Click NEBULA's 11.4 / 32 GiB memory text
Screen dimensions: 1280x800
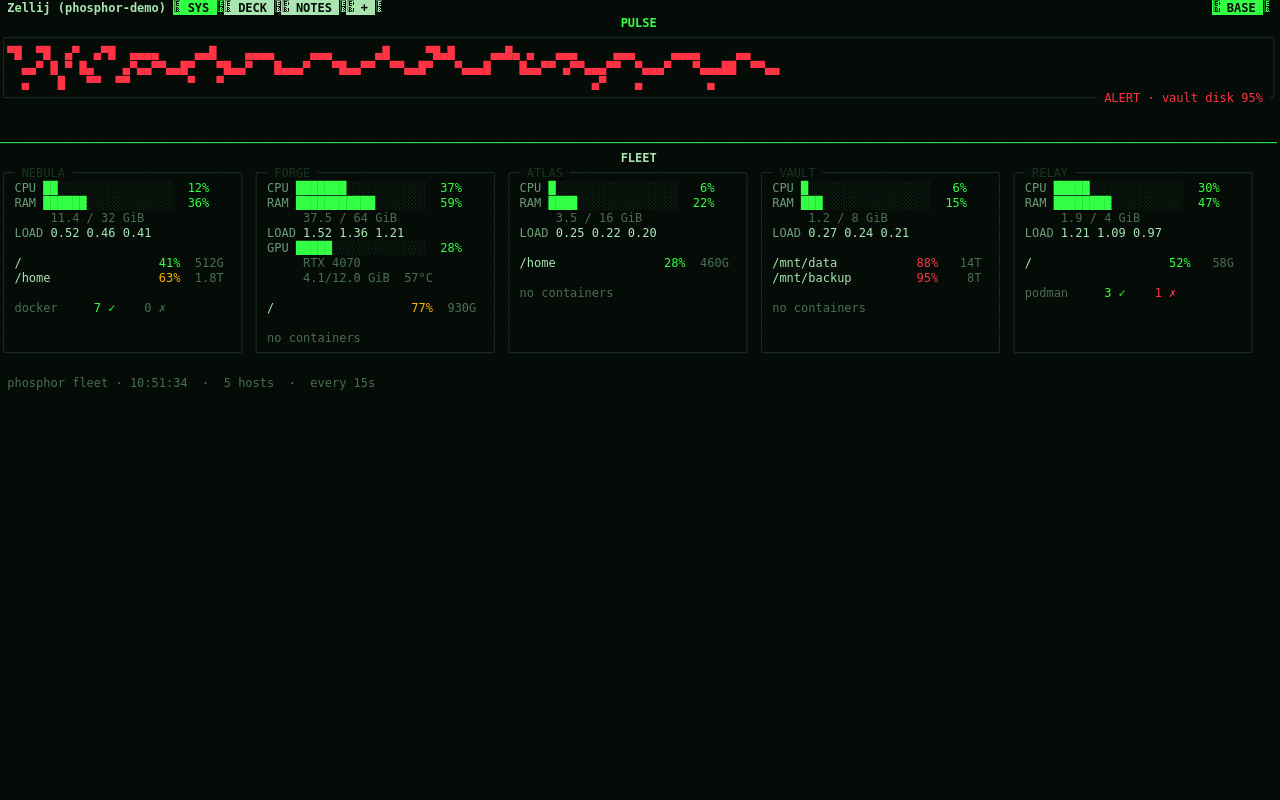pyautogui.click(x=97, y=218)
